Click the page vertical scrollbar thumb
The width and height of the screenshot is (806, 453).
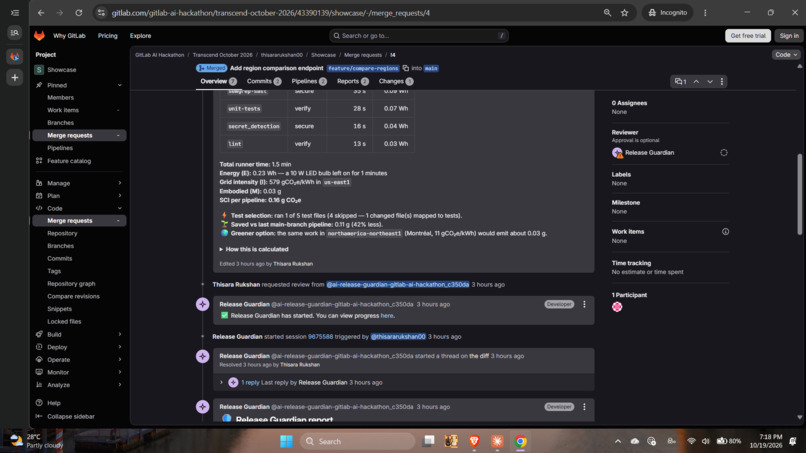pos(799,194)
